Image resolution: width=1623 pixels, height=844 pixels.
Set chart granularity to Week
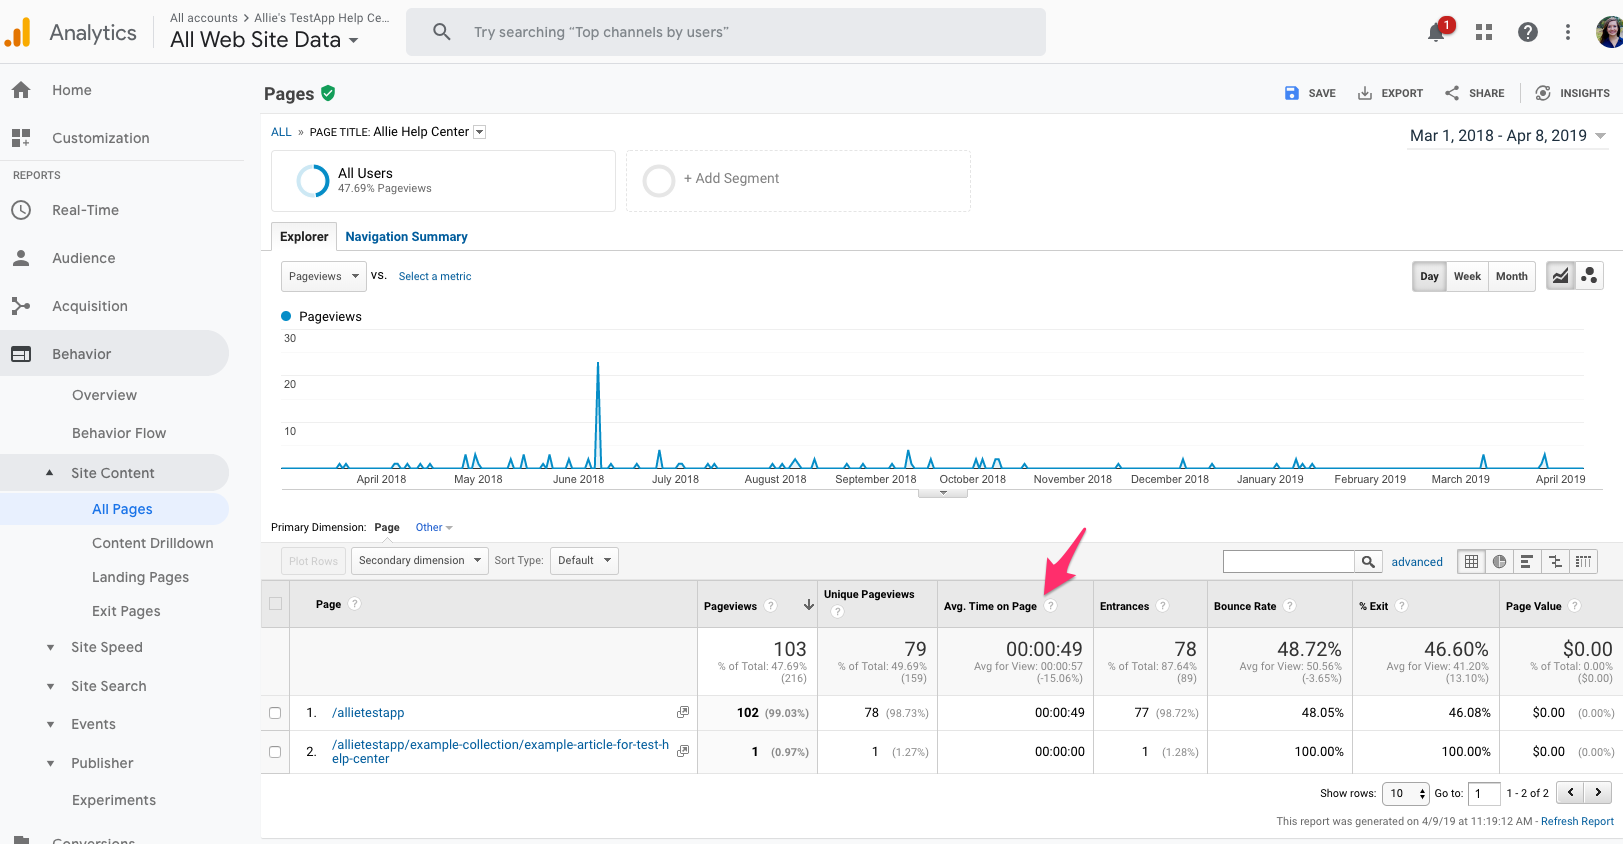coord(1467,276)
